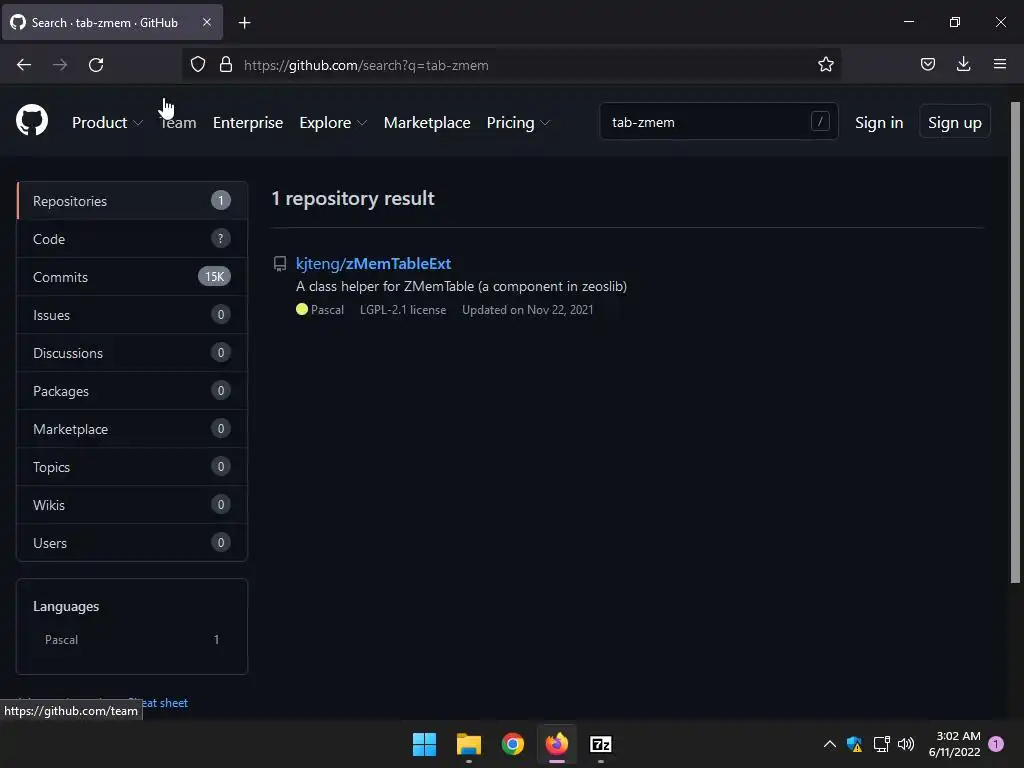Open the notification badge on taskbar
The image size is (1024, 768).
click(996, 744)
